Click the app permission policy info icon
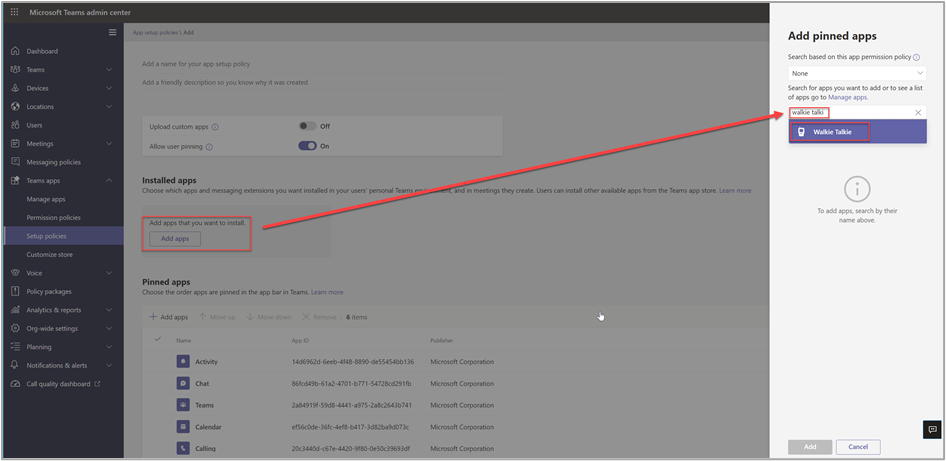The width and height of the screenshot is (946, 461). pyautogui.click(x=916, y=57)
